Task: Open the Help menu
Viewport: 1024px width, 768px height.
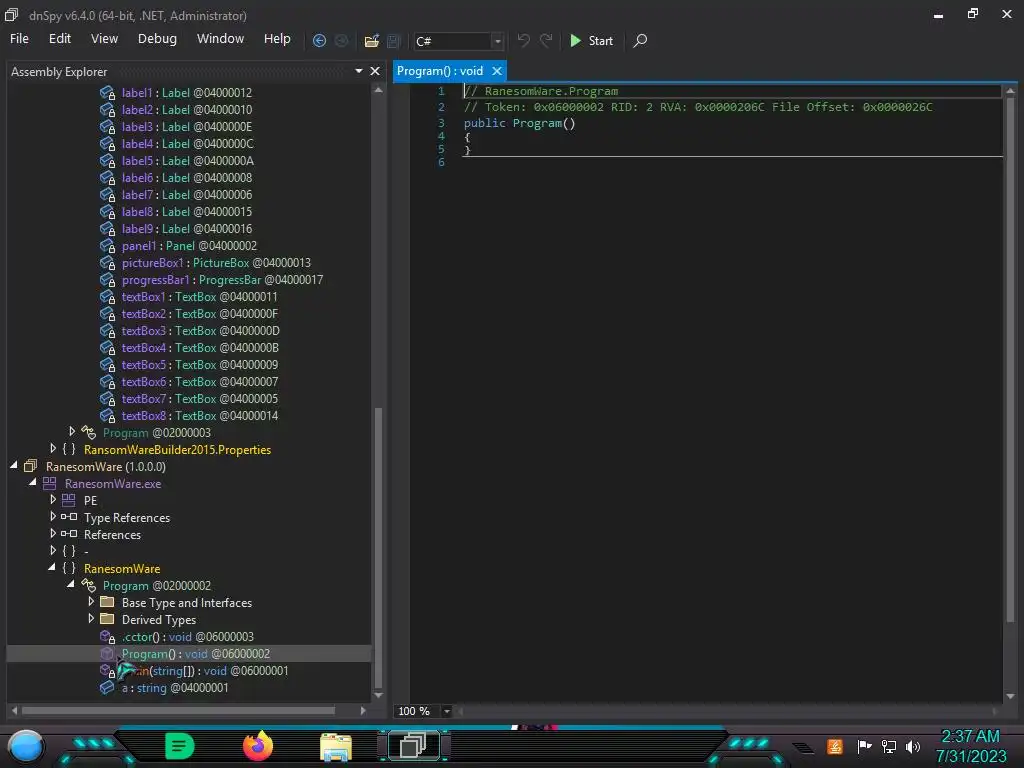Action: click(277, 39)
